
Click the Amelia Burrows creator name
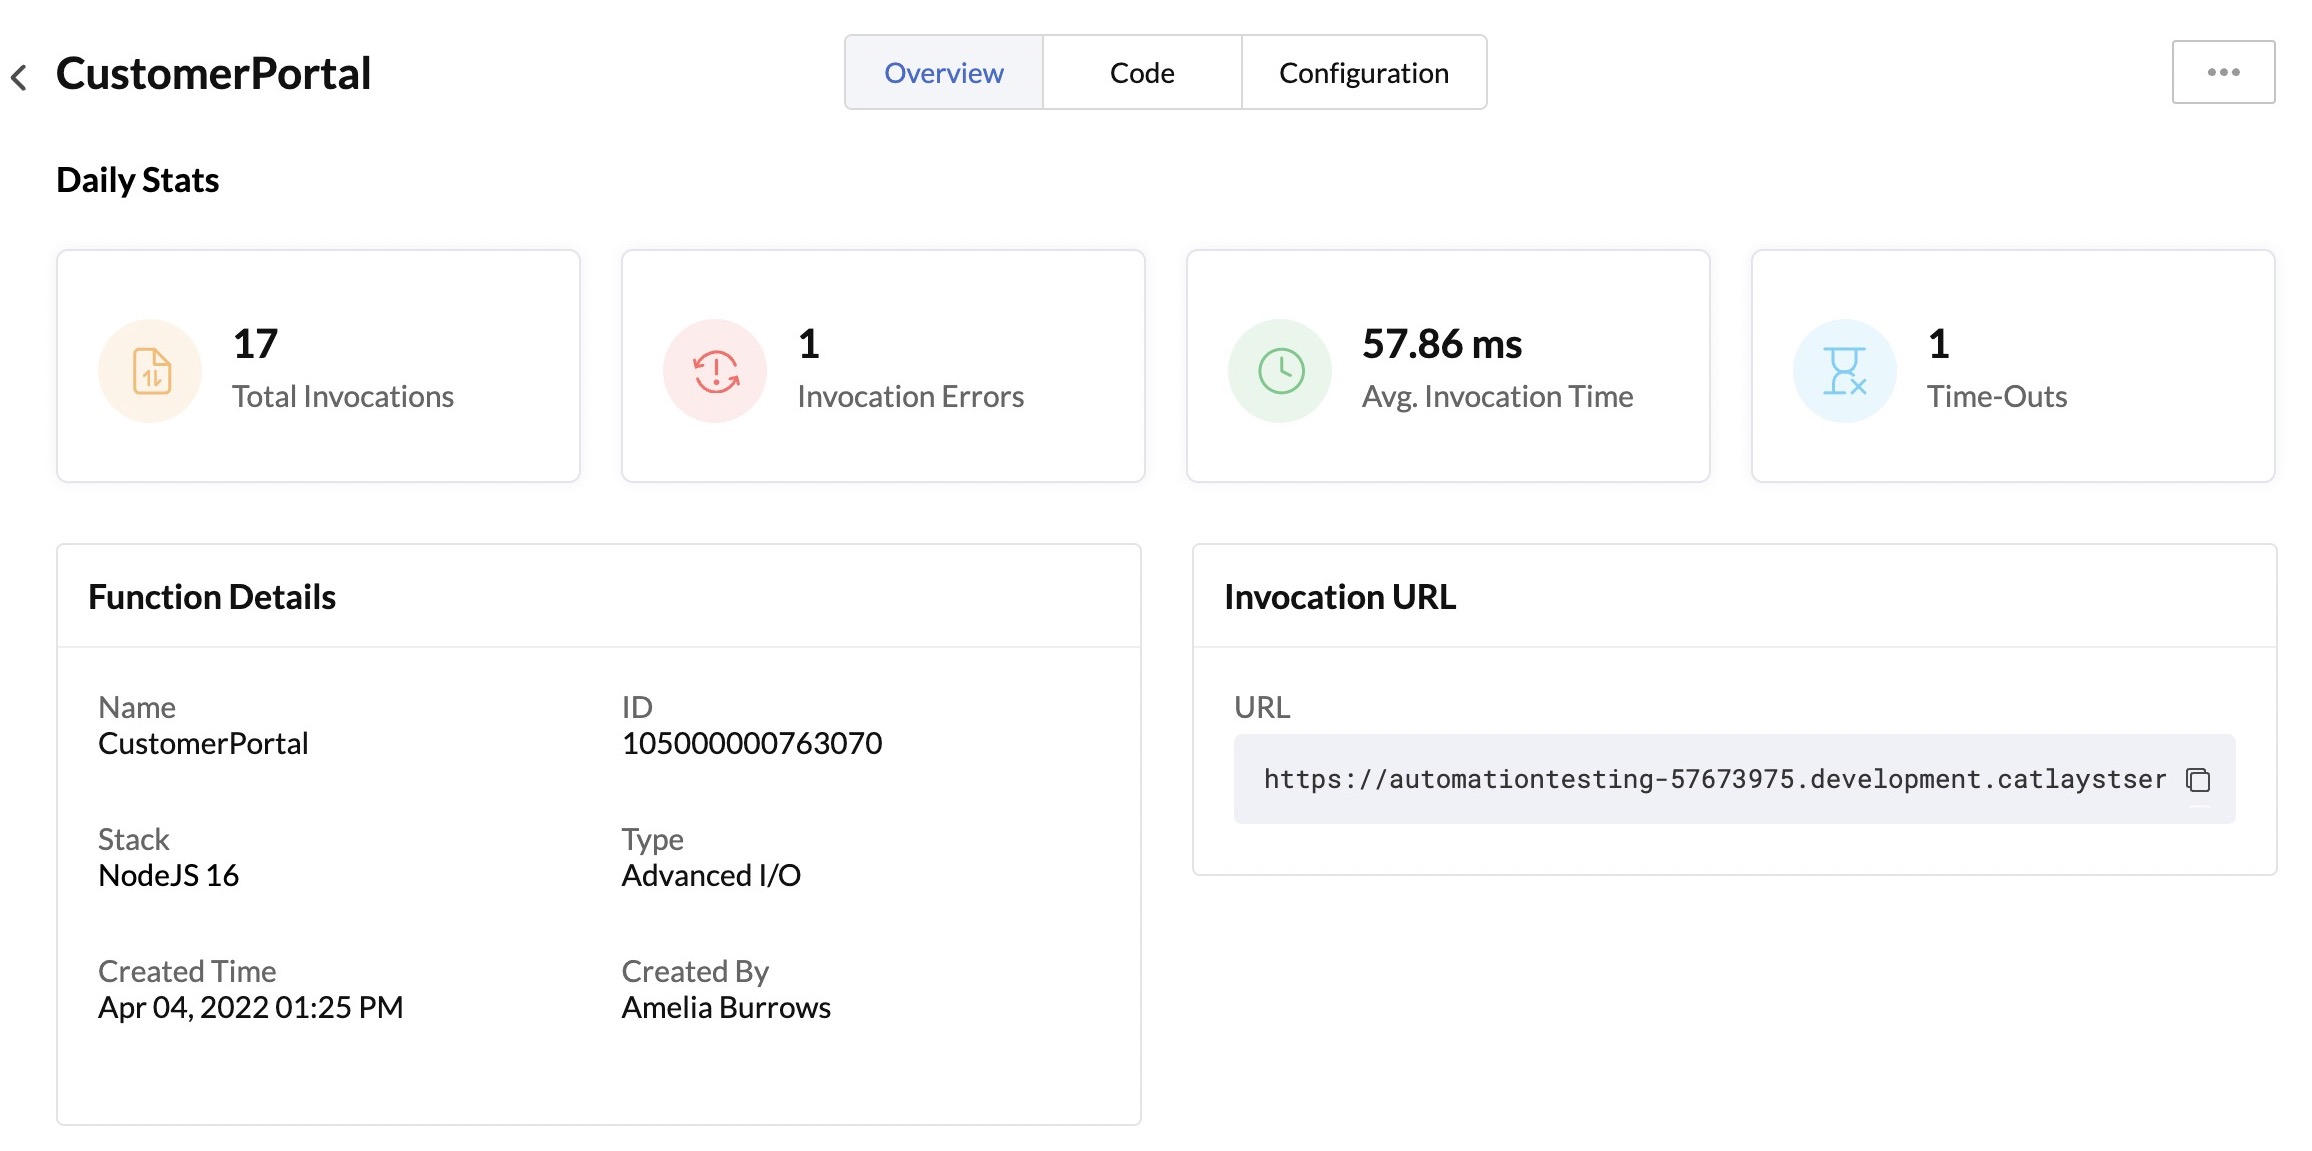[x=726, y=1008]
